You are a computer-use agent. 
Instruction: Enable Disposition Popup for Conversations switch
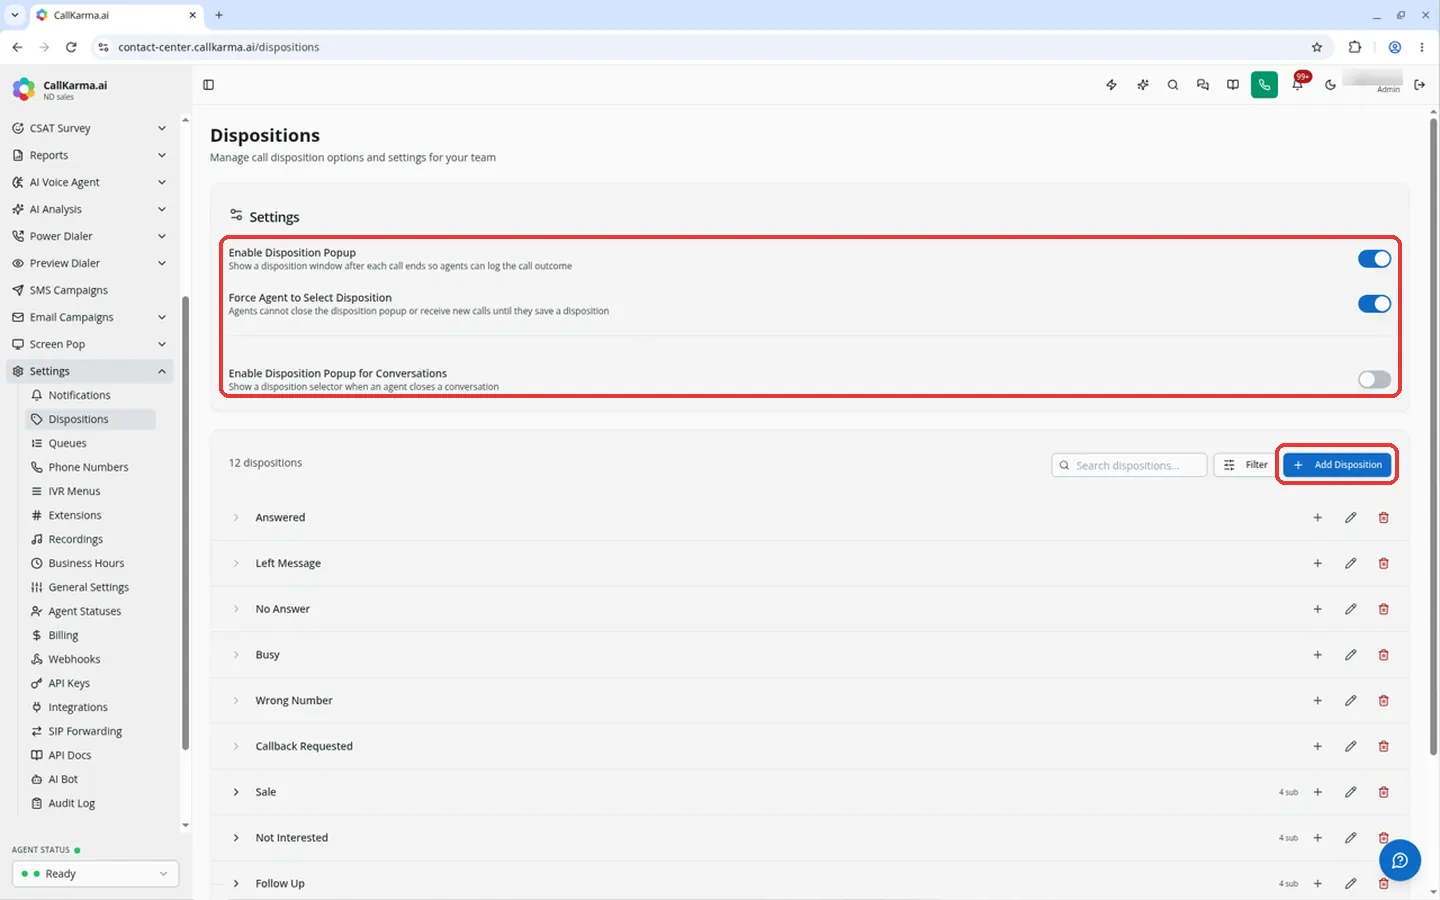pyautogui.click(x=1374, y=379)
